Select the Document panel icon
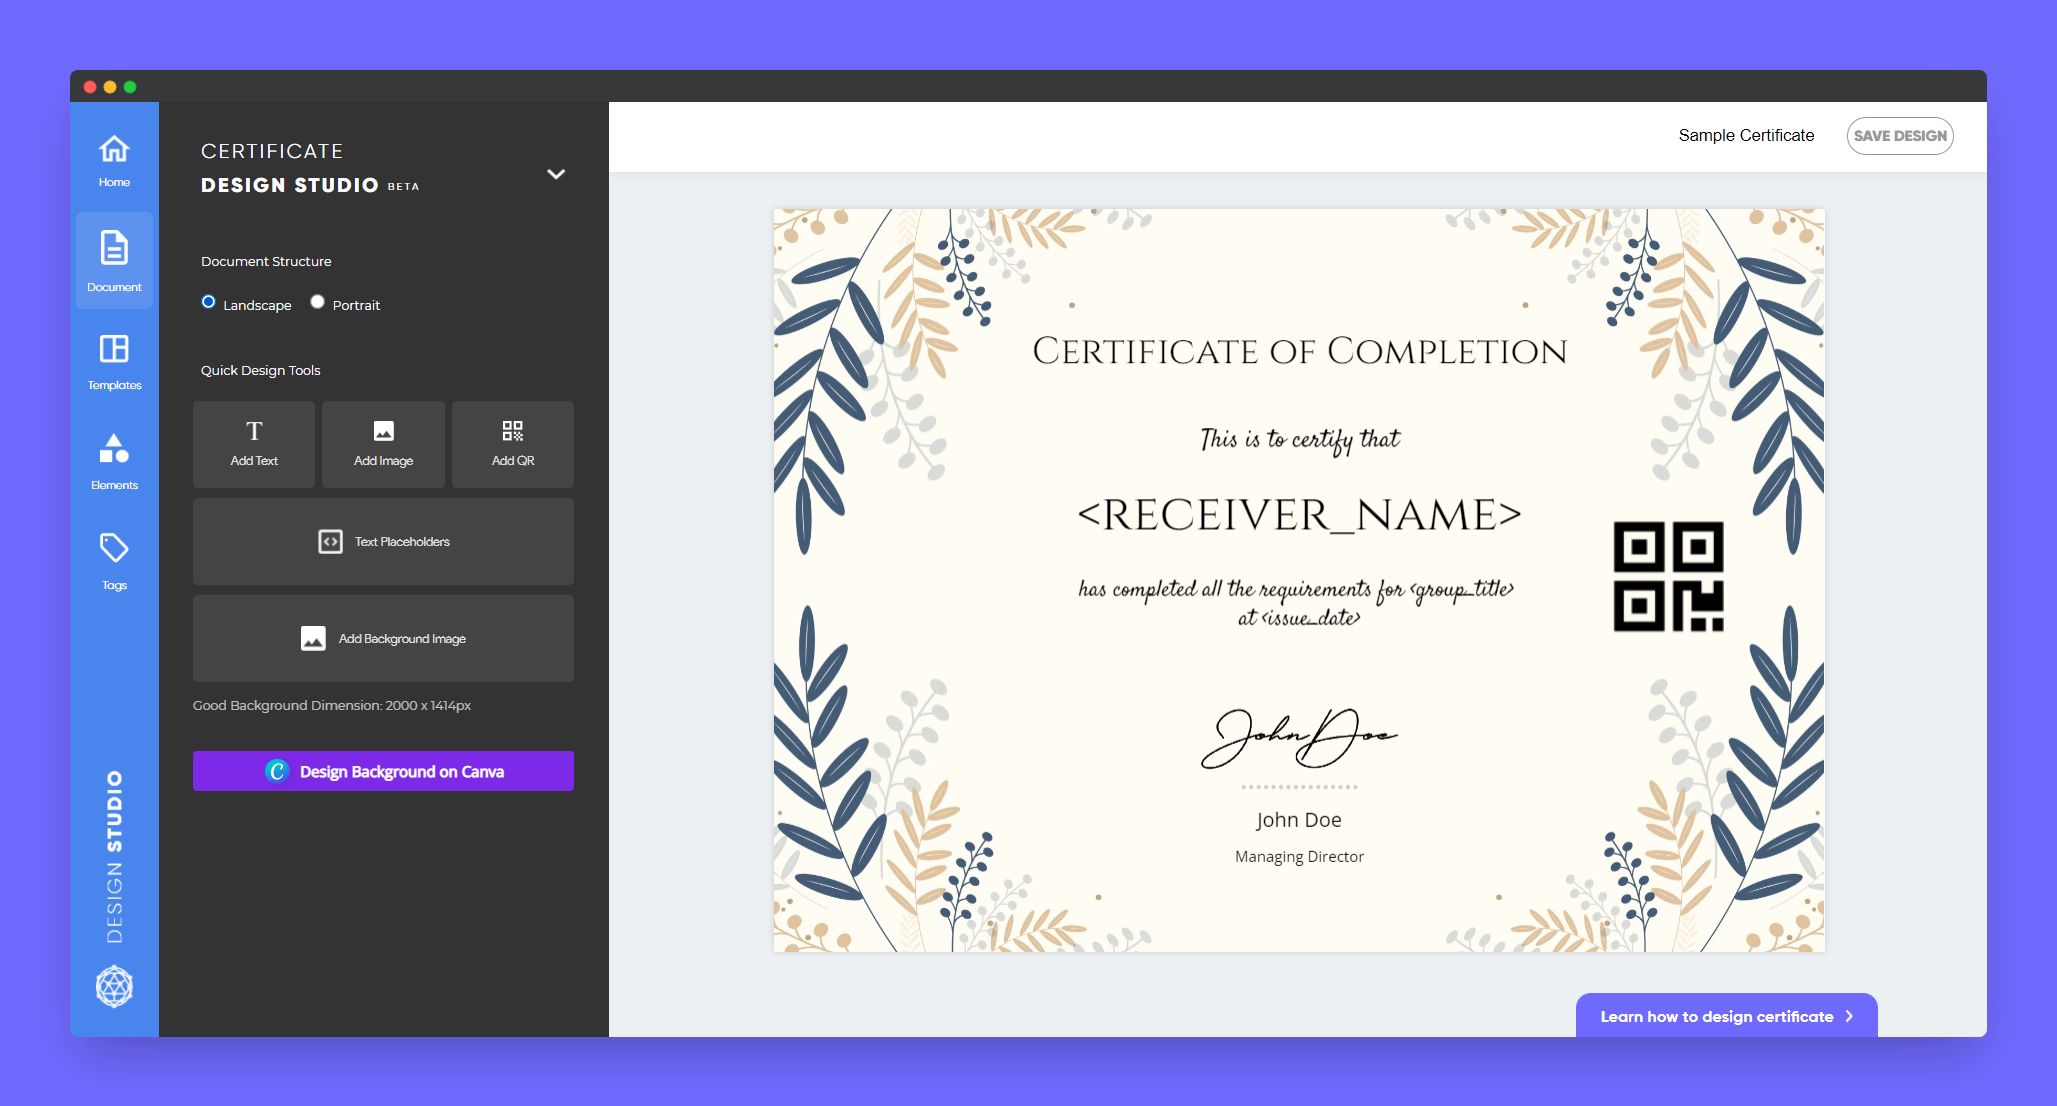This screenshot has height=1106, width=2057. coord(113,260)
